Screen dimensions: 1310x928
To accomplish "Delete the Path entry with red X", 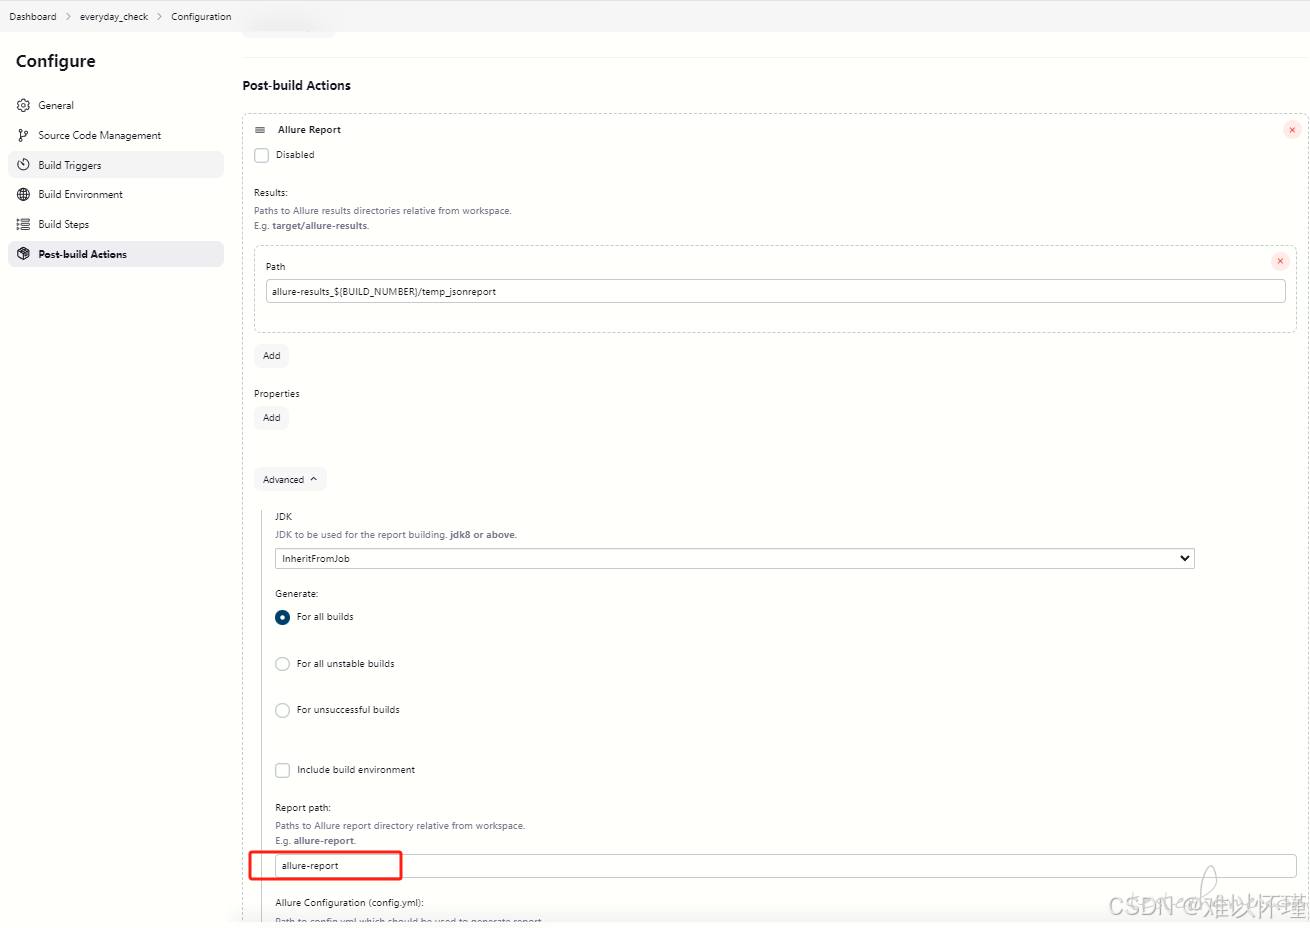I will [1280, 261].
